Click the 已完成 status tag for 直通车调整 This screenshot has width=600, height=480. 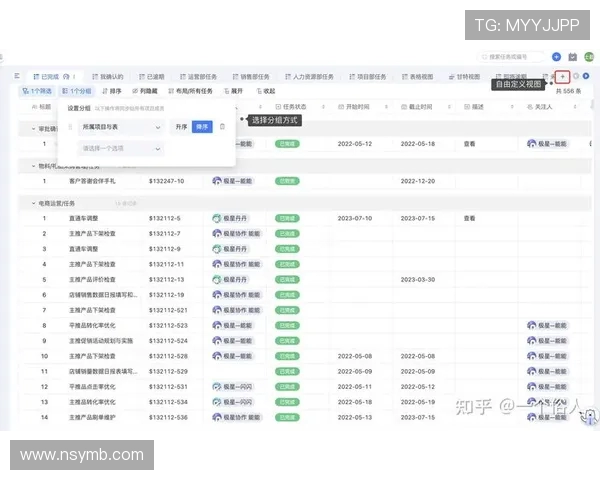(x=288, y=217)
